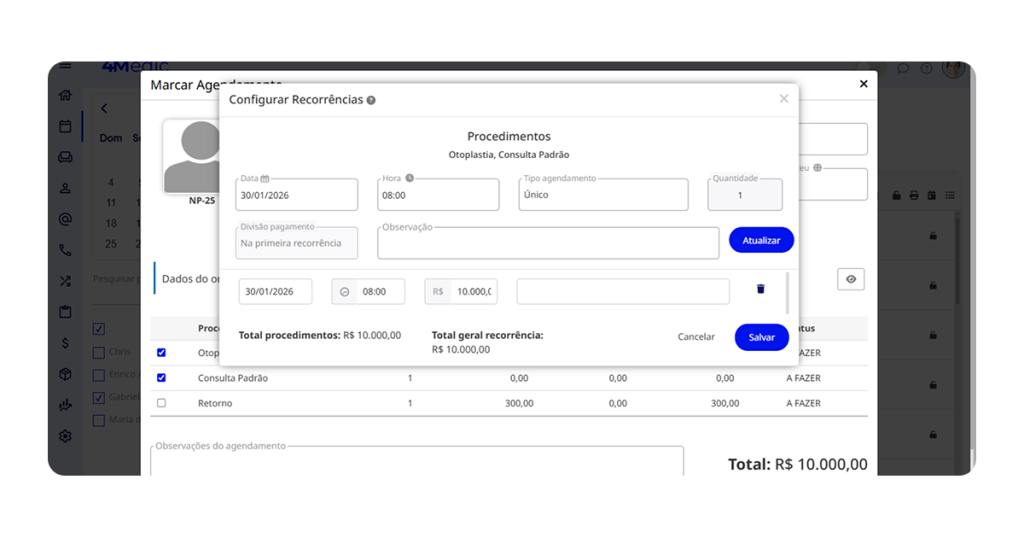
Task: Click the Observação text field
Action: (x=548, y=243)
